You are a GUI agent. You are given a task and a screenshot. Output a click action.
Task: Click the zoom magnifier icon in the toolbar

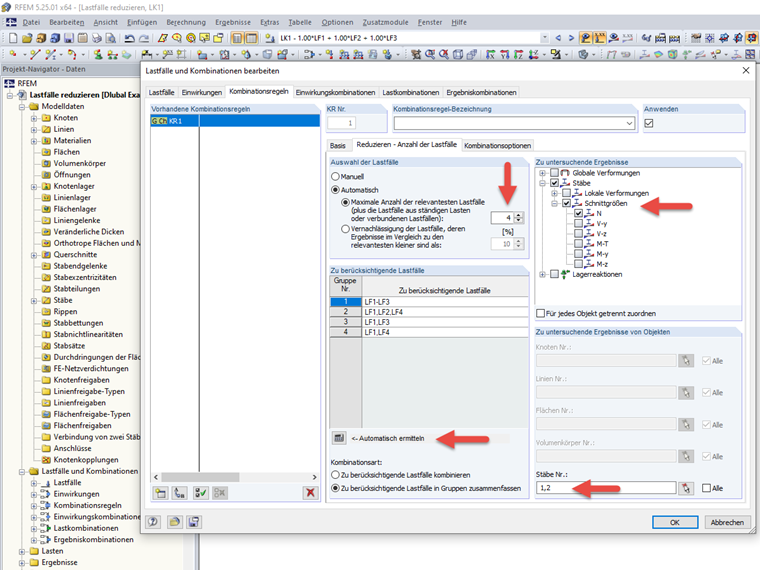tap(430, 55)
